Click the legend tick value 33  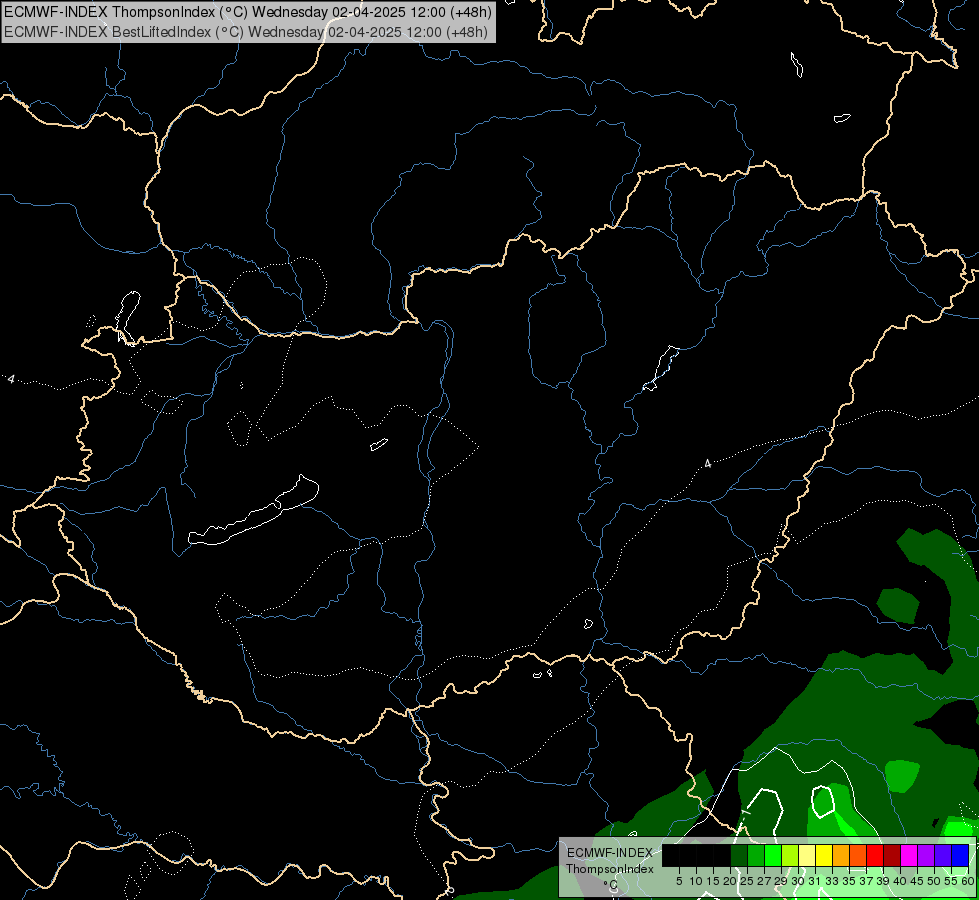[832, 881]
